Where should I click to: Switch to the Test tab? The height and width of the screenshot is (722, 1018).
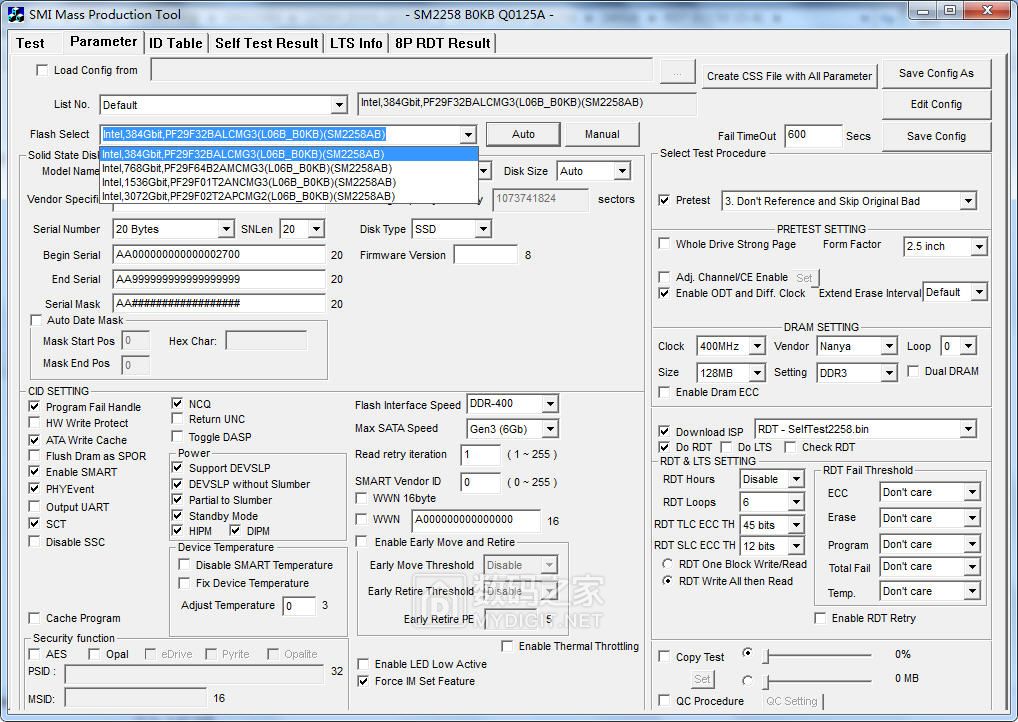click(x=30, y=44)
